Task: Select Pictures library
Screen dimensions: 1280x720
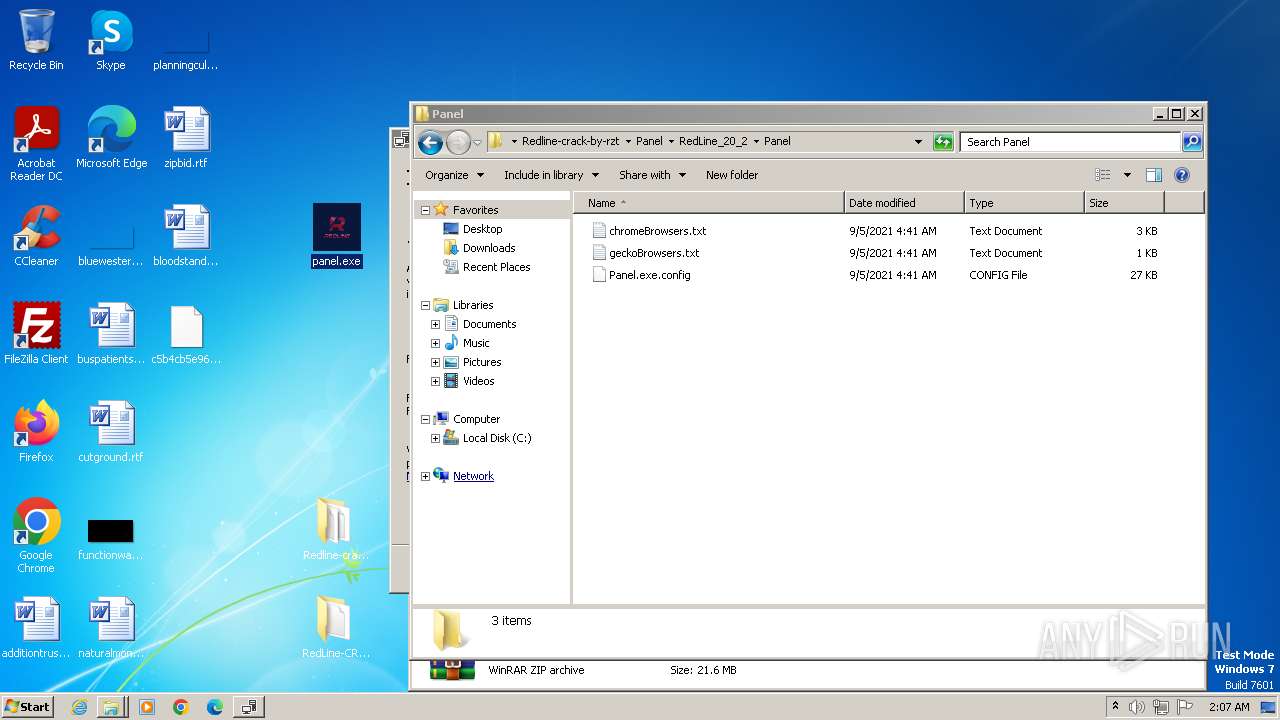Action: [481, 362]
